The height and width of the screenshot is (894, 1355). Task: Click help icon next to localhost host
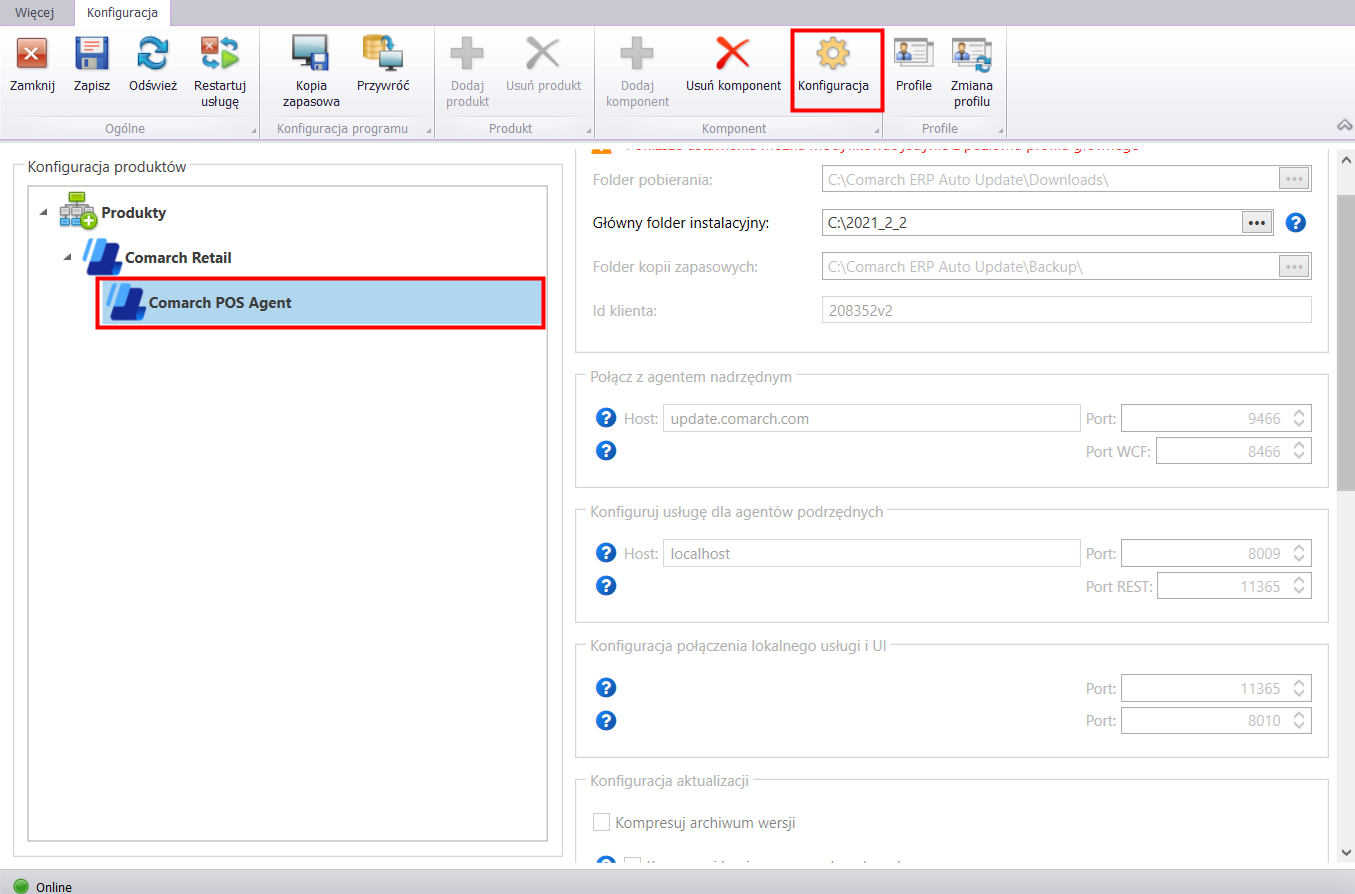(605, 553)
